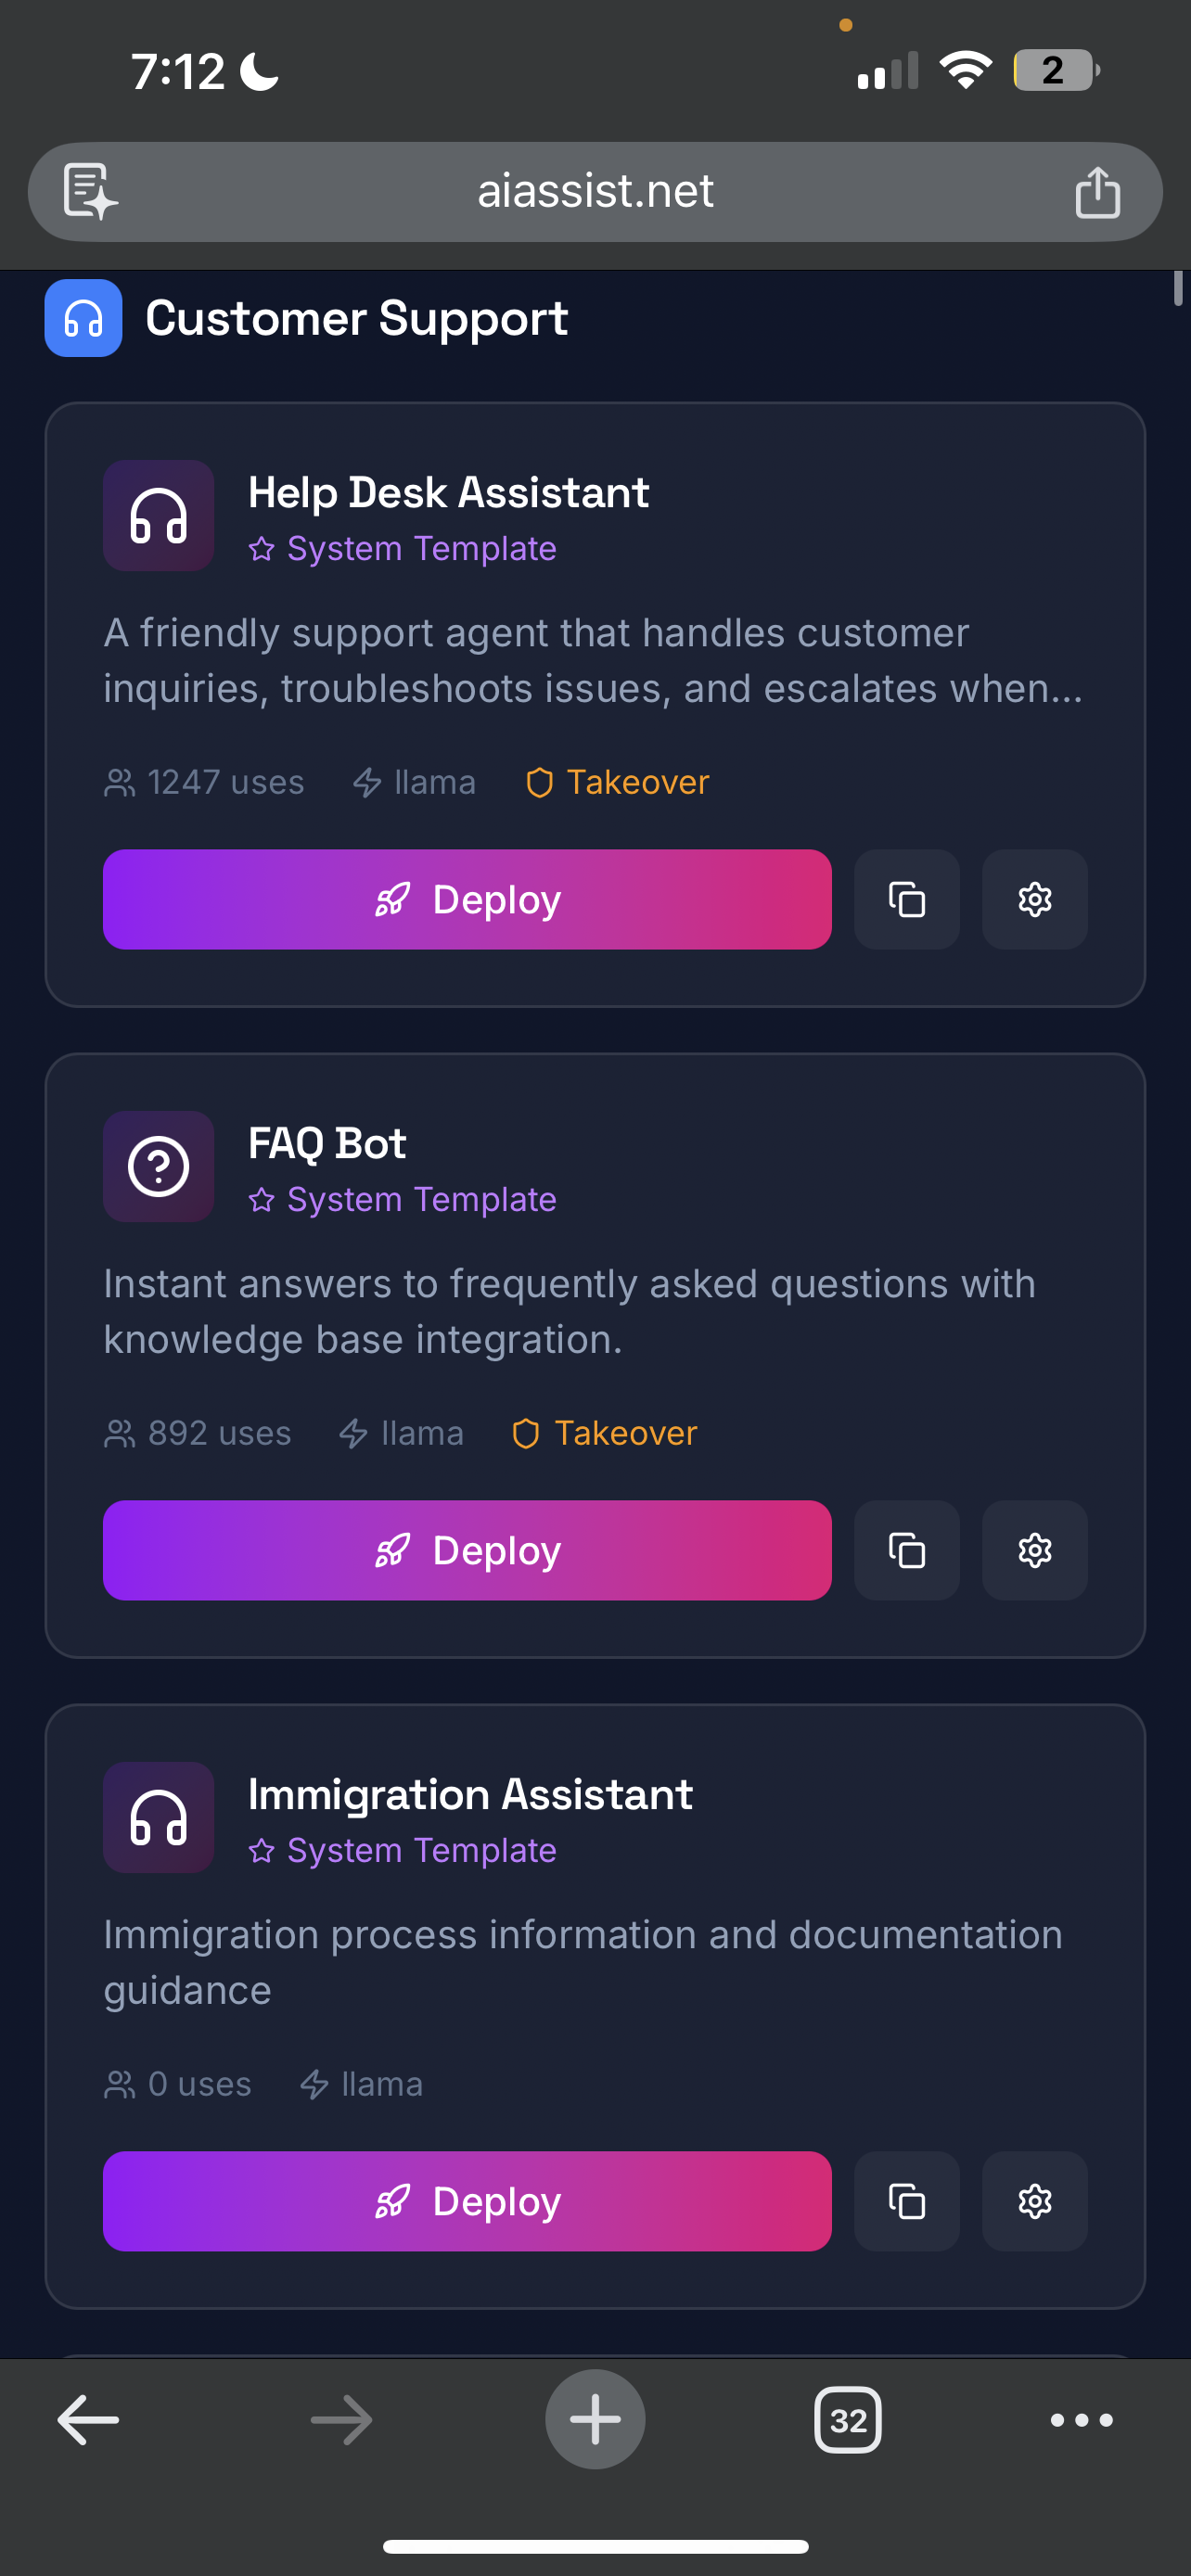
Task: Duplicate the FAQ Bot template
Action: [x=906, y=1550]
